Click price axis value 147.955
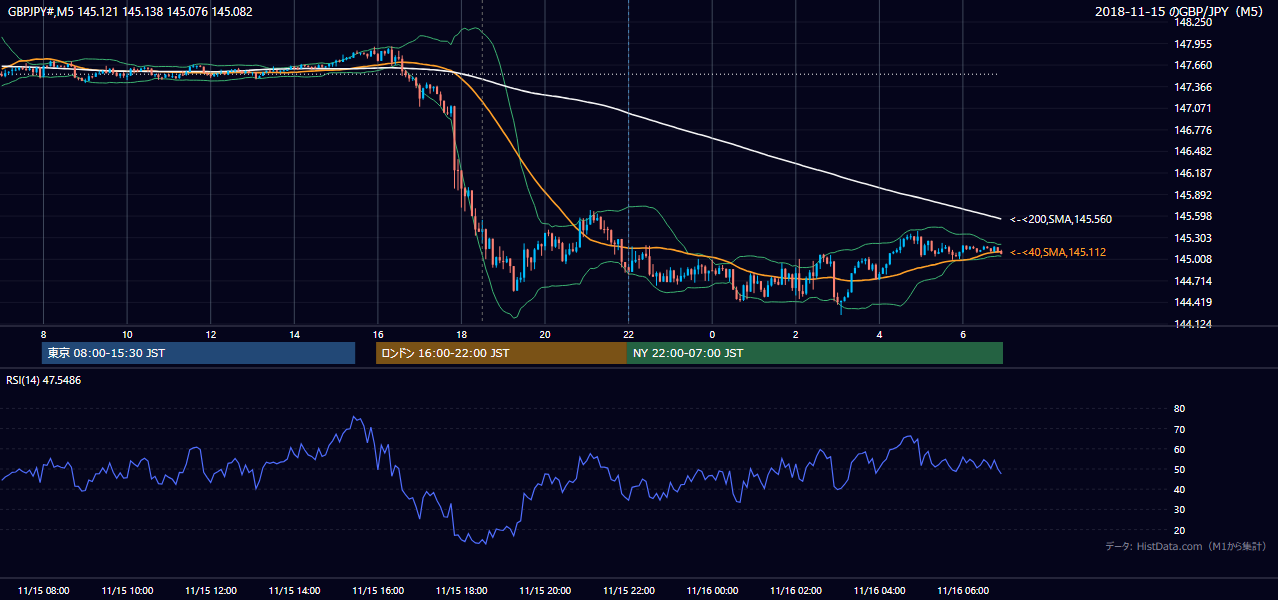Viewport: 1278px width, 600px height. (x=1192, y=44)
